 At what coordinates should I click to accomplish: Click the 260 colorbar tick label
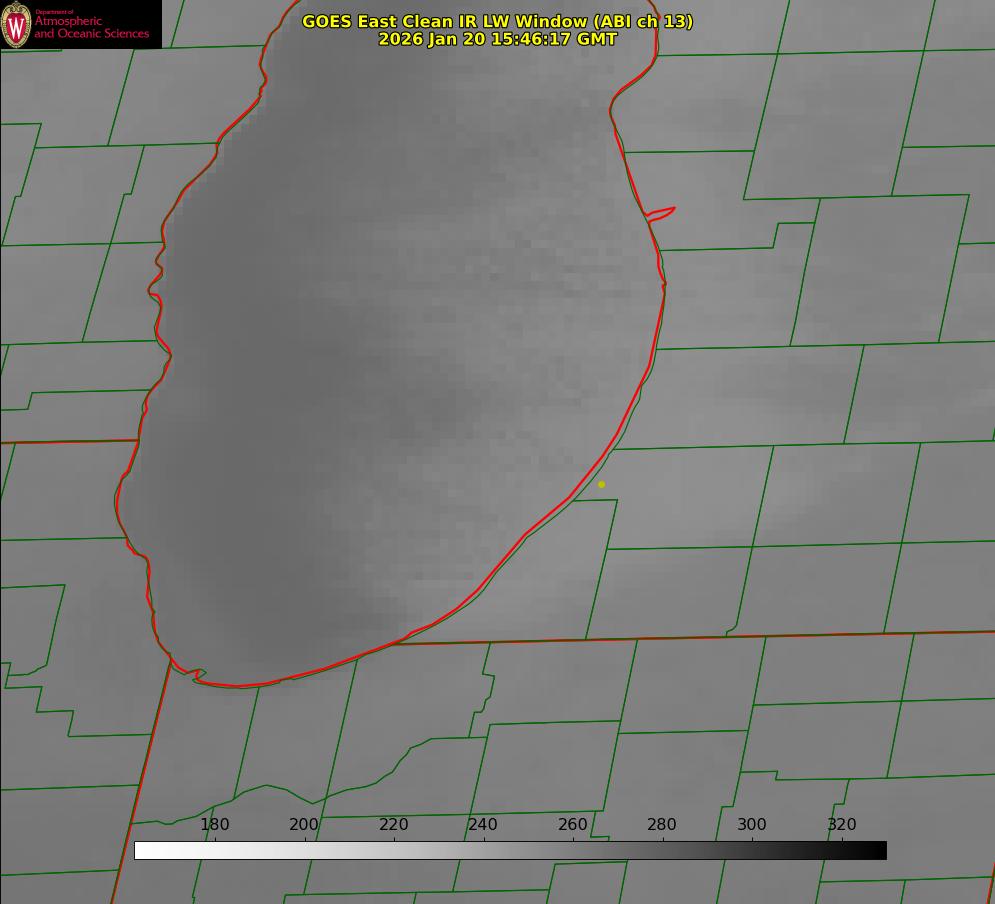[573, 824]
